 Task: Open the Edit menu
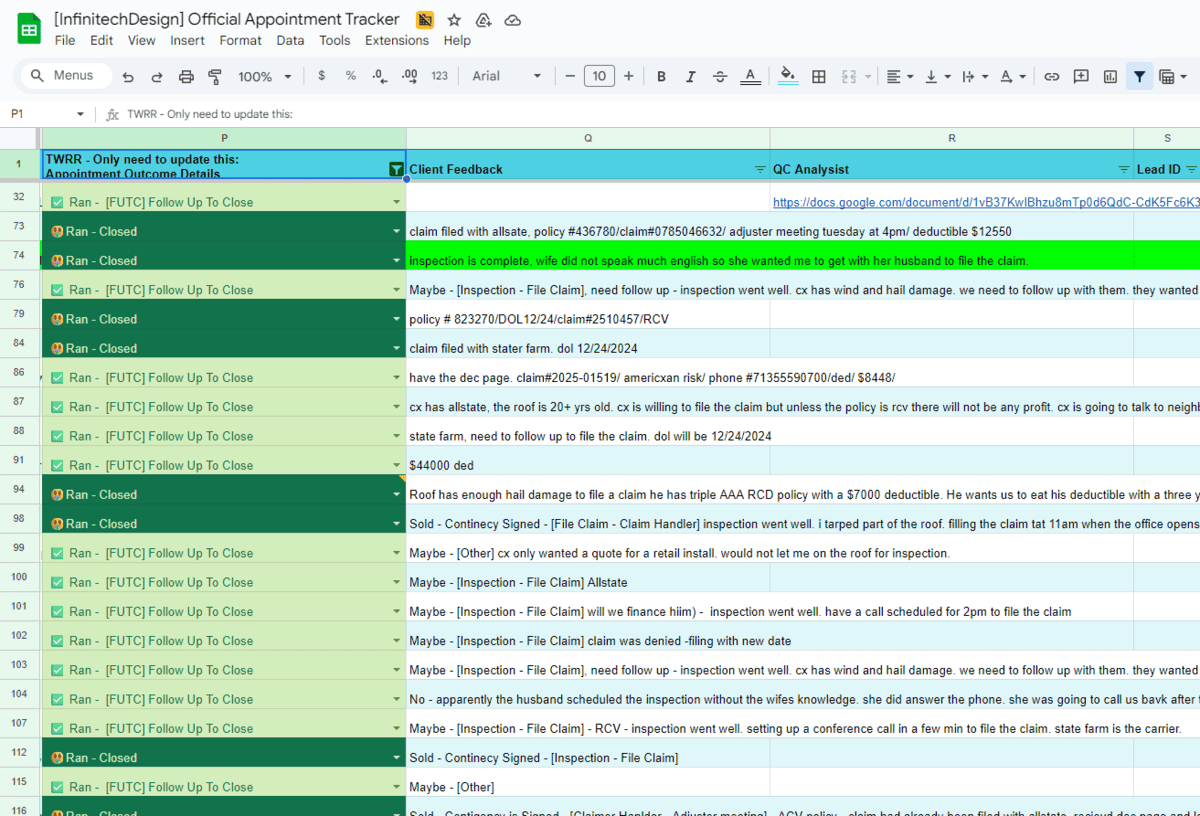tap(101, 41)
